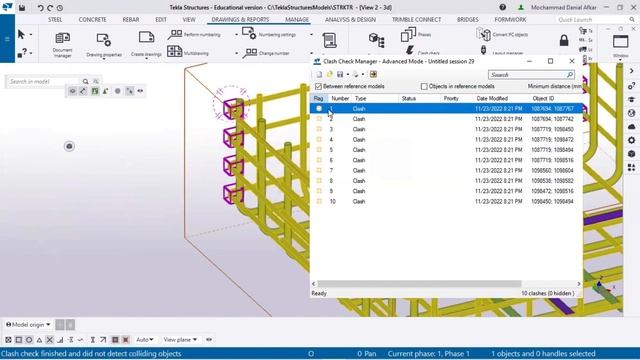The width and height of the screenshot is (640, 360).
Task: Open Numbering settings
Action: point(269,34)
